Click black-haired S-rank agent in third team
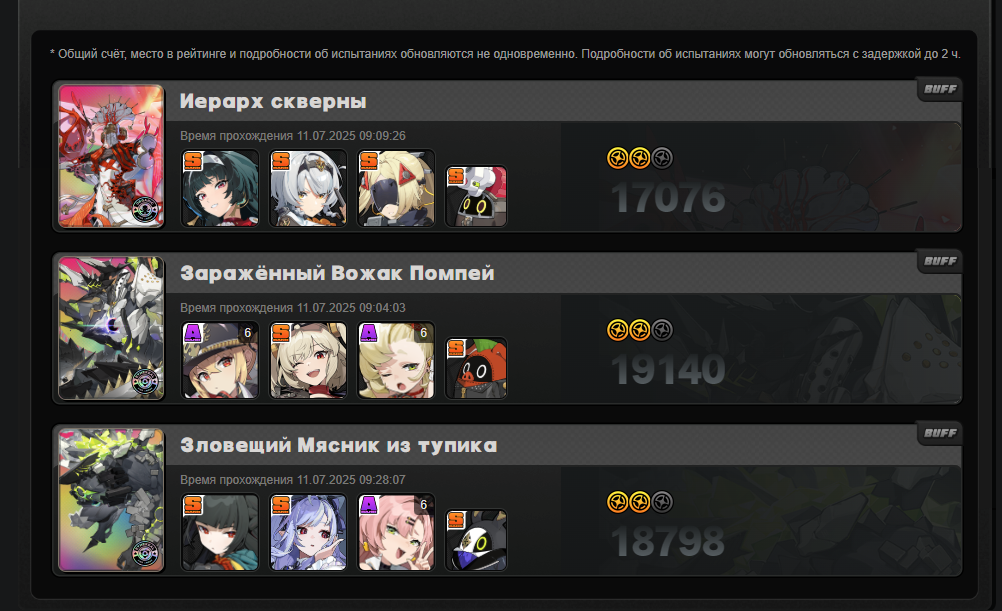 [220, 532]
